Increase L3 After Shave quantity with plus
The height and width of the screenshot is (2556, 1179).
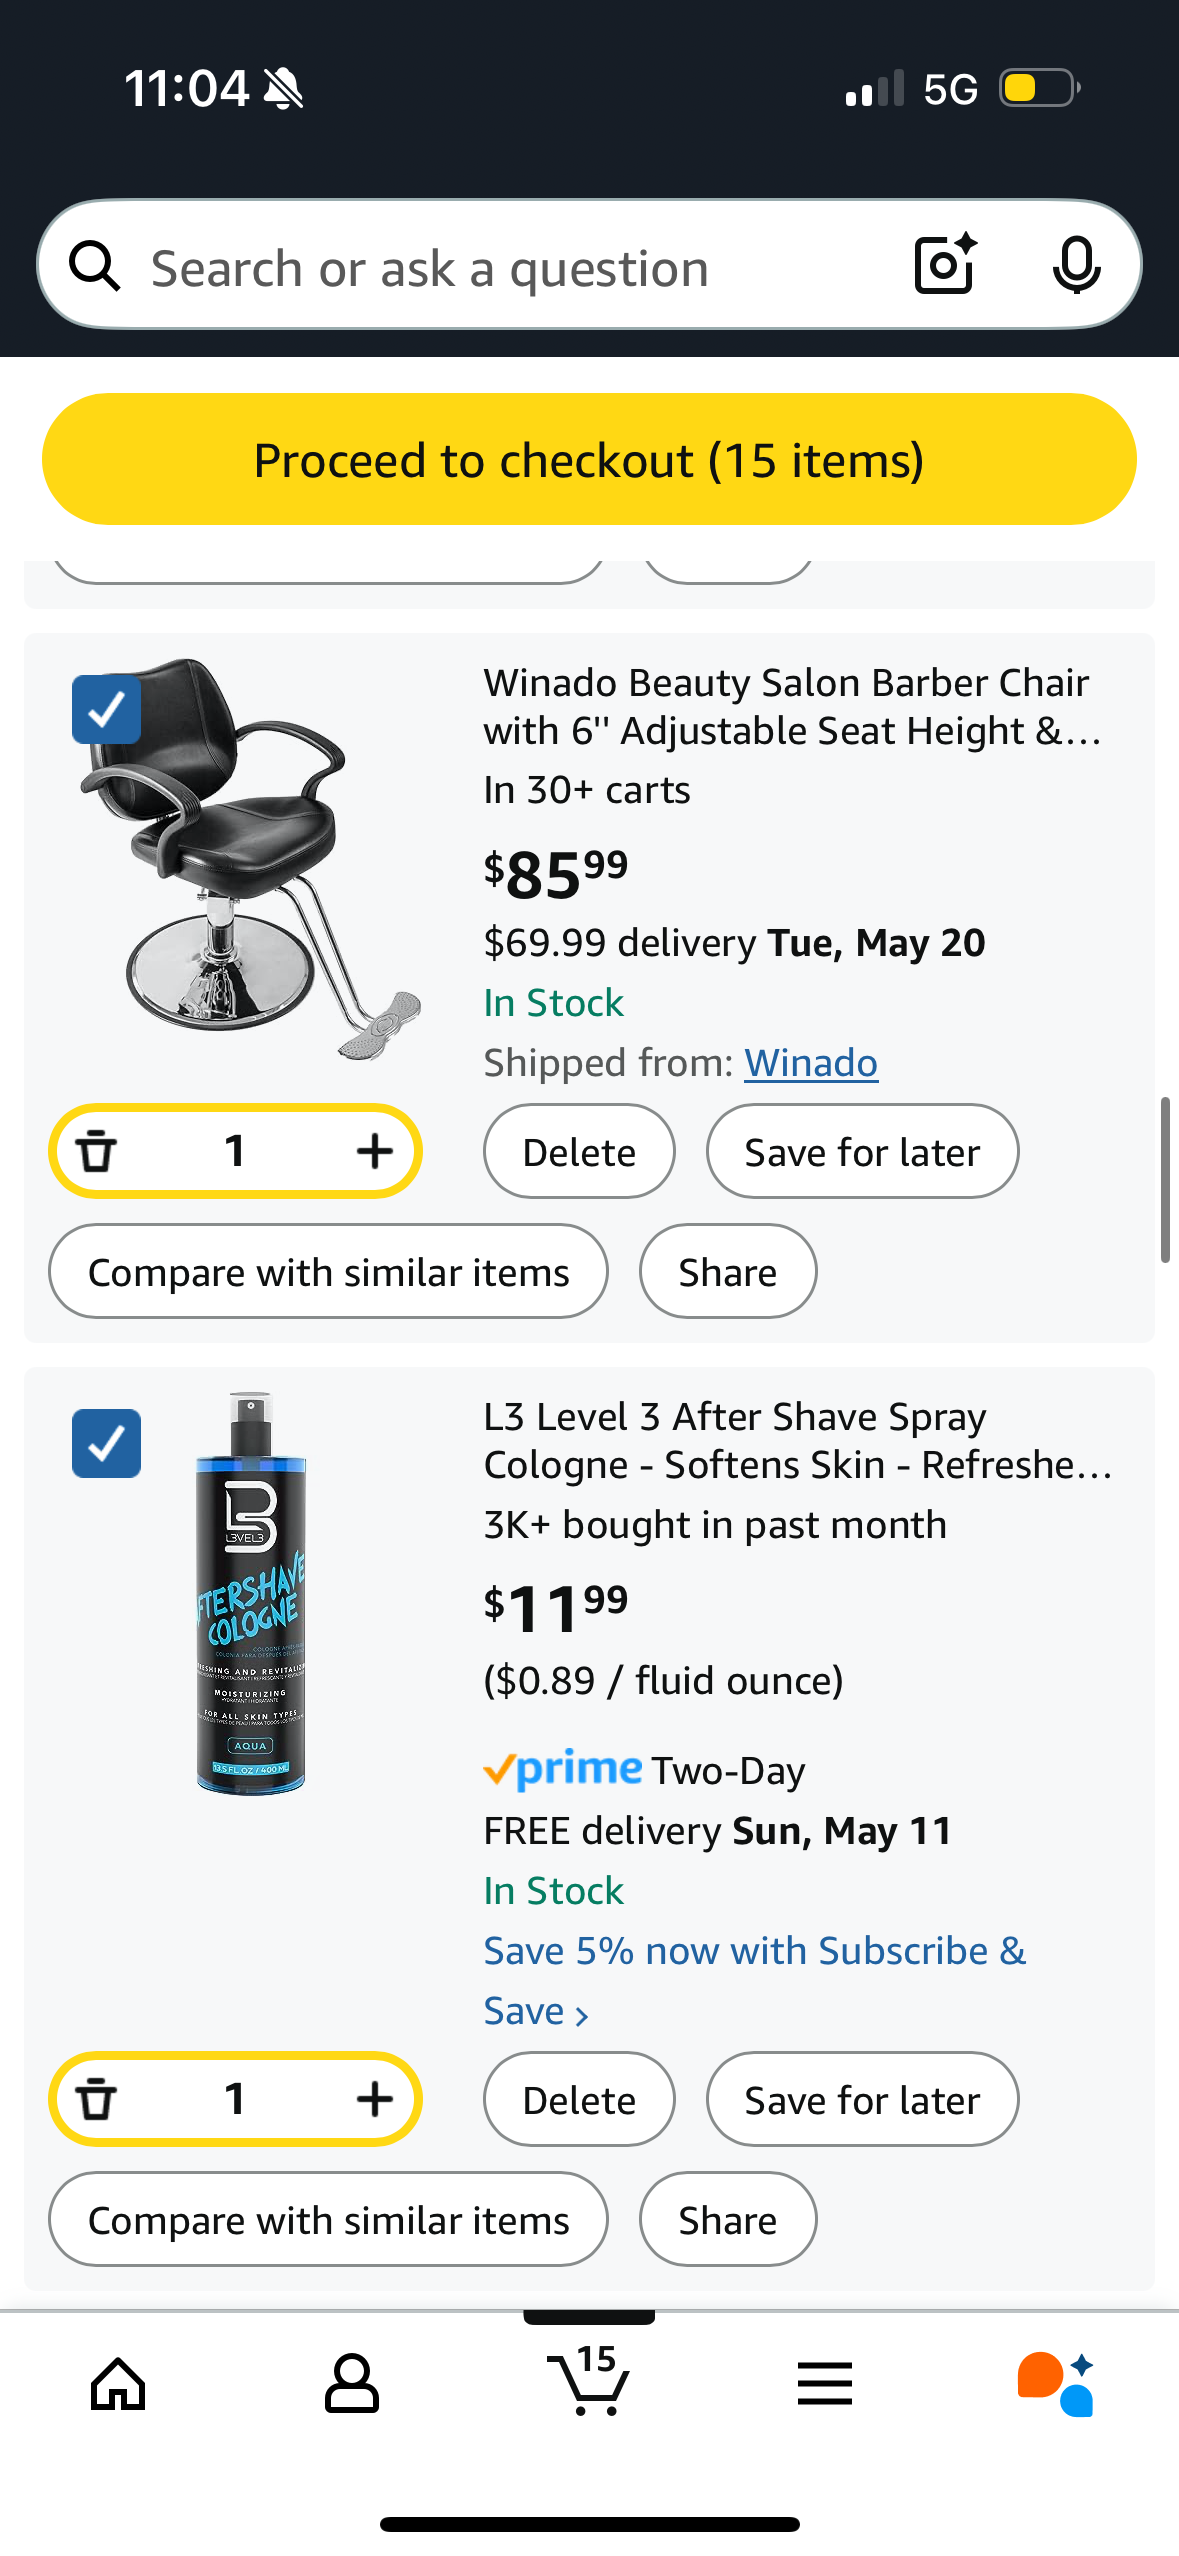374,2099
